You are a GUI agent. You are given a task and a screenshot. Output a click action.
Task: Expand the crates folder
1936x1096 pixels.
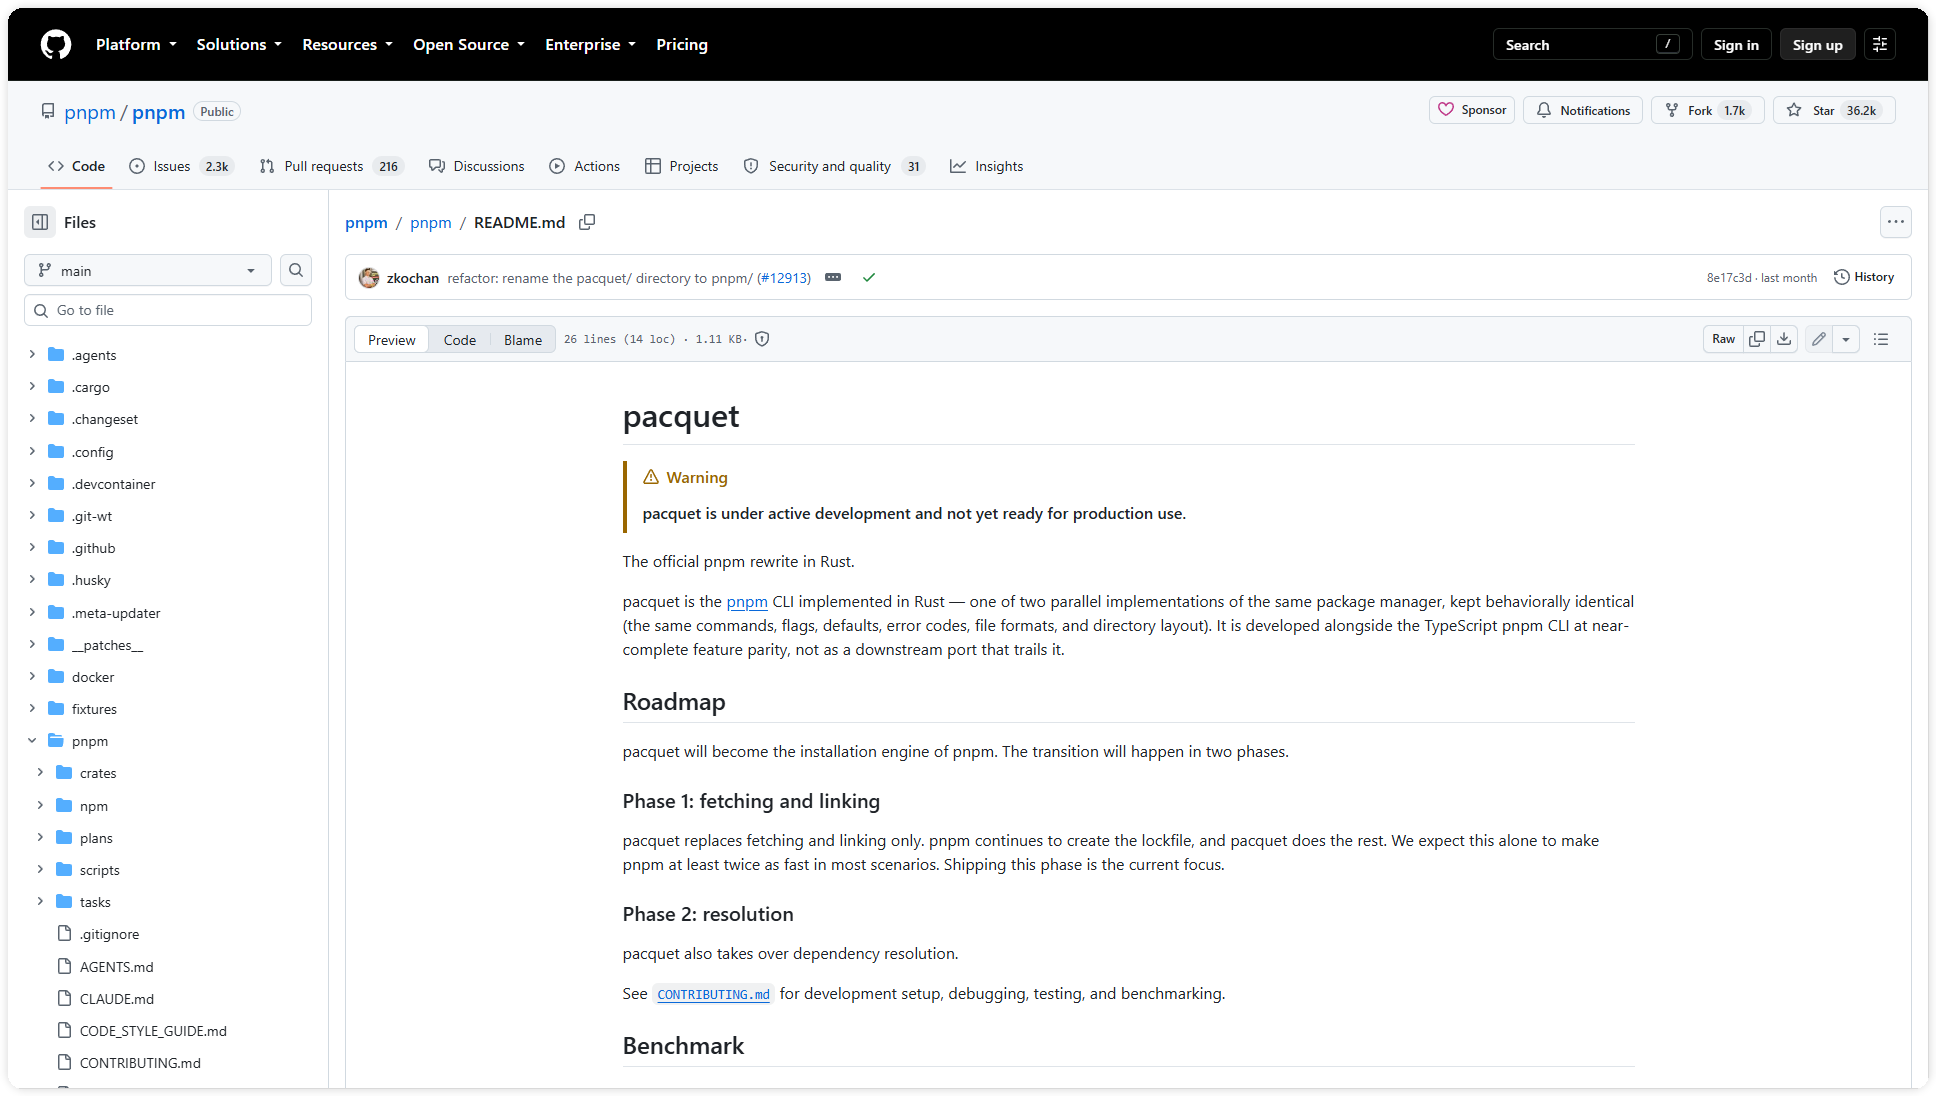40,772
